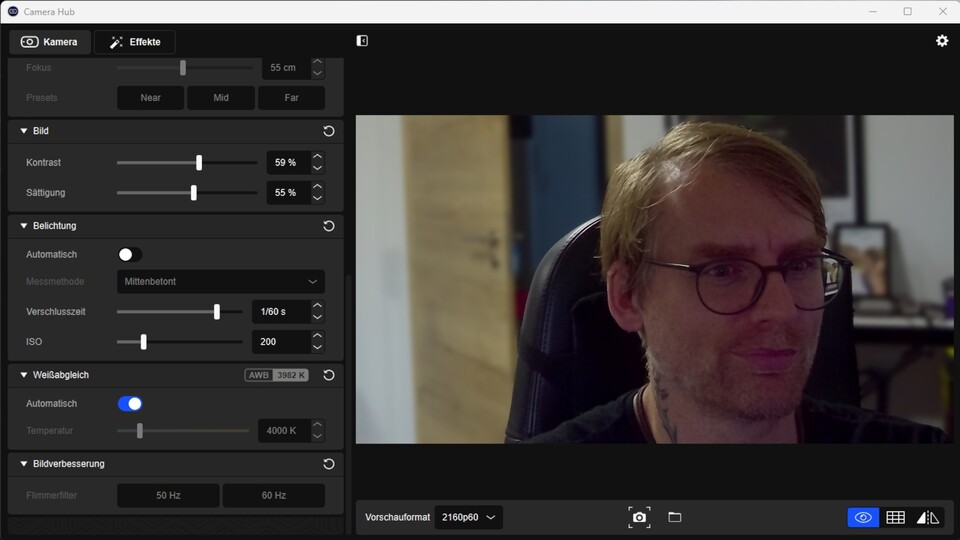Collapse the Bild section
Viewport: 960px width, 540px height.
(24, 131)
